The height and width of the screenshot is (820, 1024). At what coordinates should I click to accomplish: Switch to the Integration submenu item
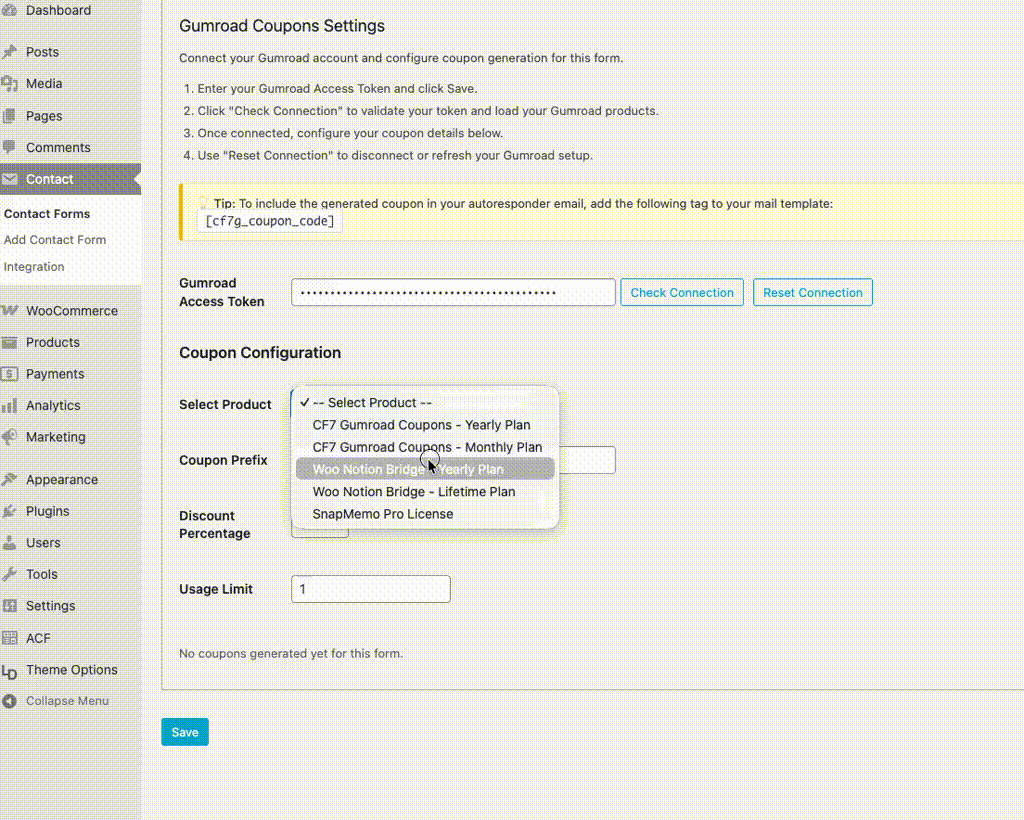point(33,266)
